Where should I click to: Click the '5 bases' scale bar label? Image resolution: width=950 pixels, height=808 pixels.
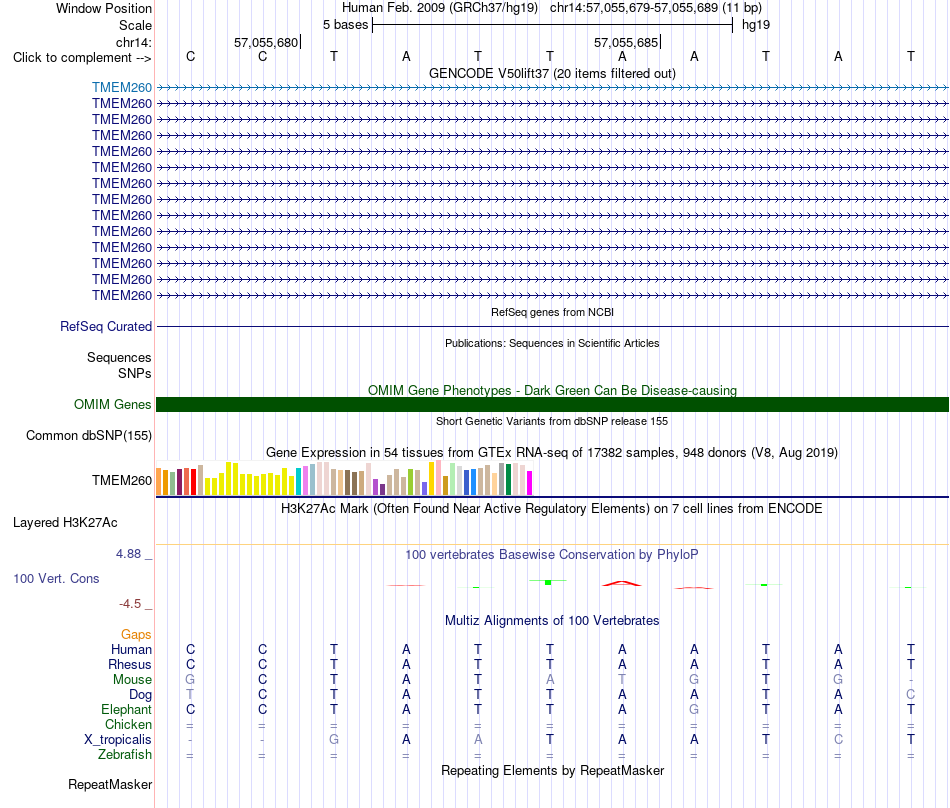345,25
